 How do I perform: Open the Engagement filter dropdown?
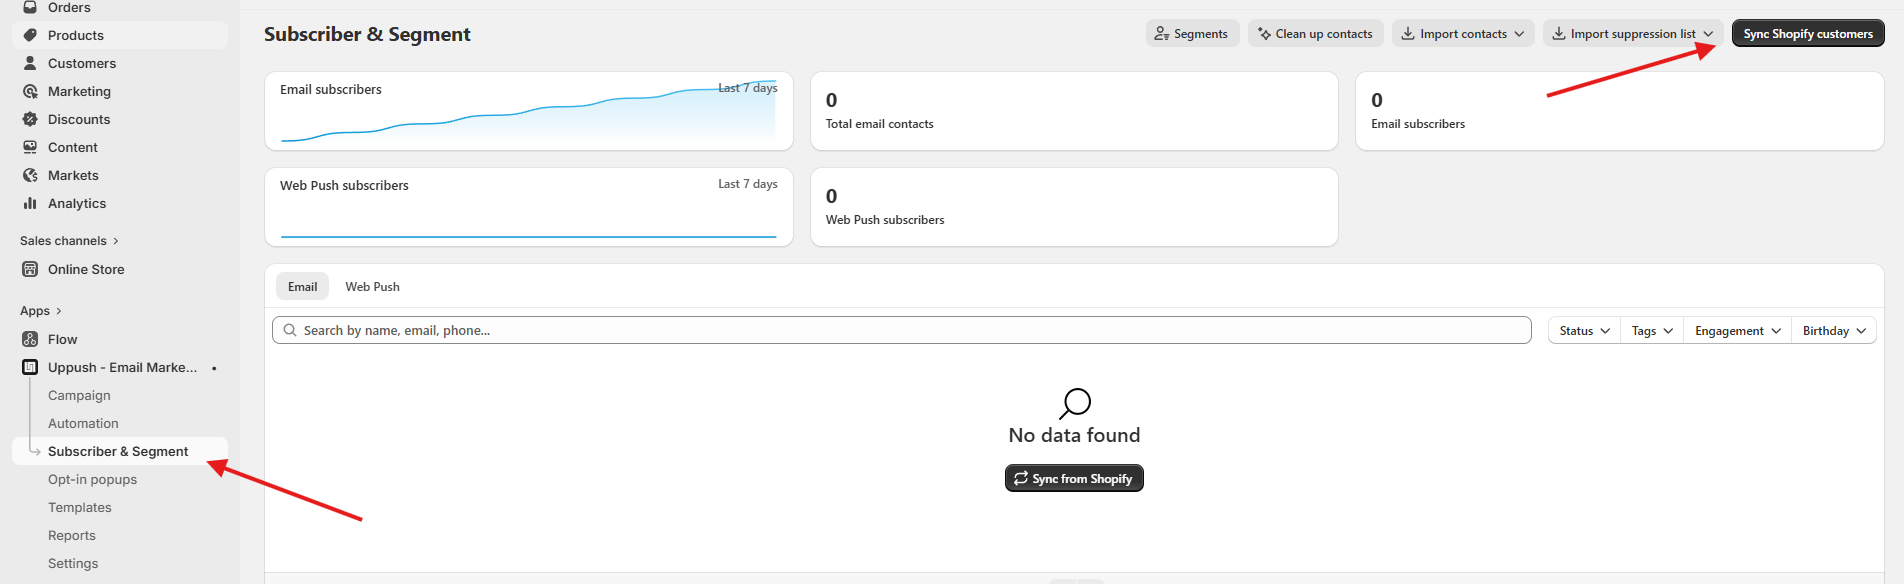[1737, 330]
